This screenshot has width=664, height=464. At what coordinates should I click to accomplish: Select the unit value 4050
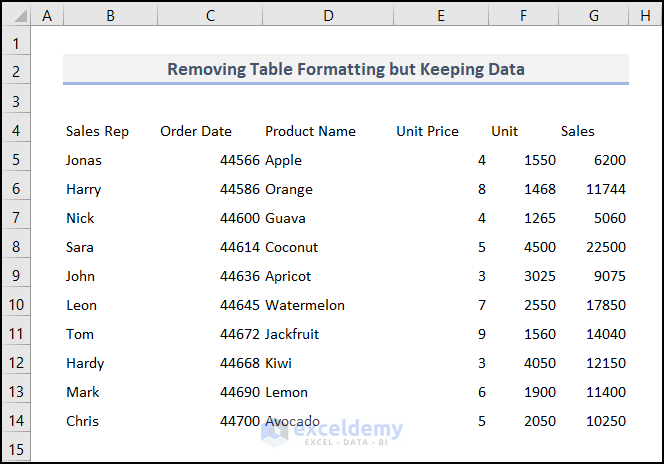click(x=538, y=363)
